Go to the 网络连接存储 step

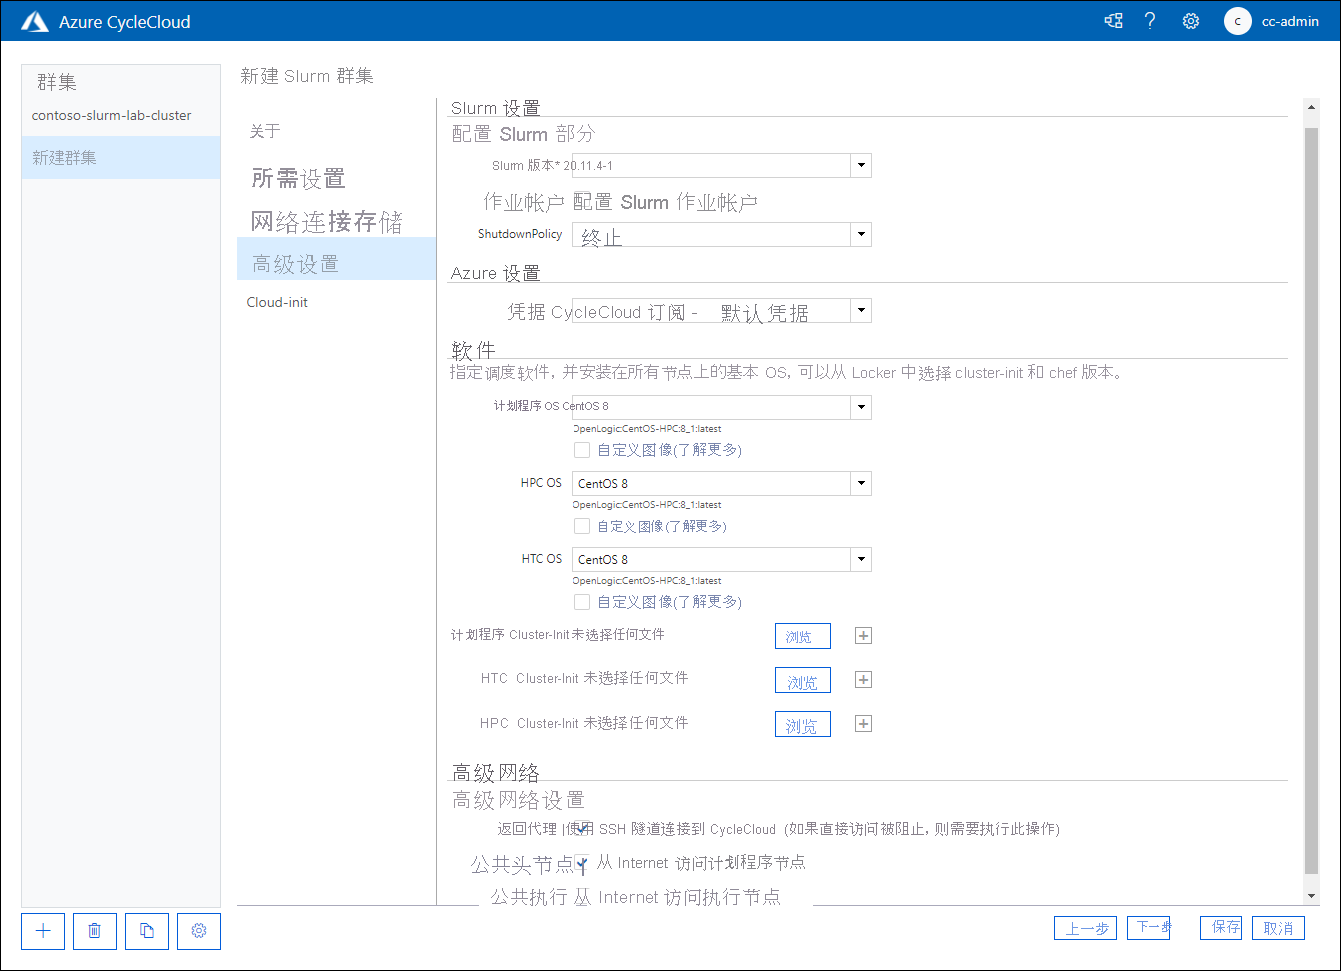pos(326,221)
